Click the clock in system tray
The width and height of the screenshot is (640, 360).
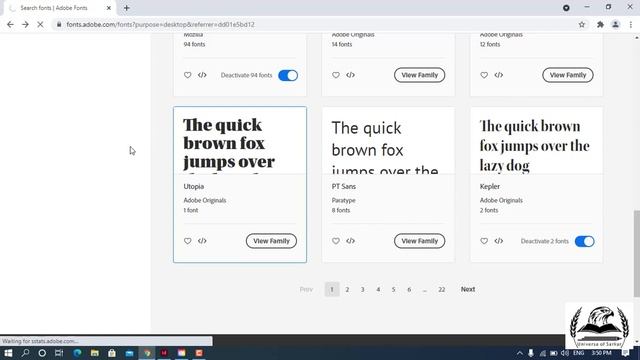[x=601, y=353]
